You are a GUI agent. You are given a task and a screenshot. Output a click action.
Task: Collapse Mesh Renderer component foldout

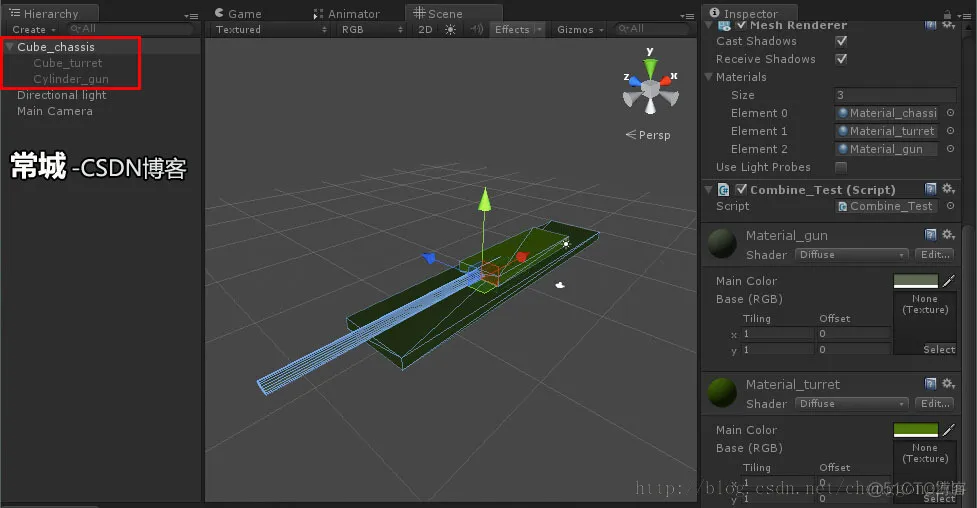tap(708, 25)
